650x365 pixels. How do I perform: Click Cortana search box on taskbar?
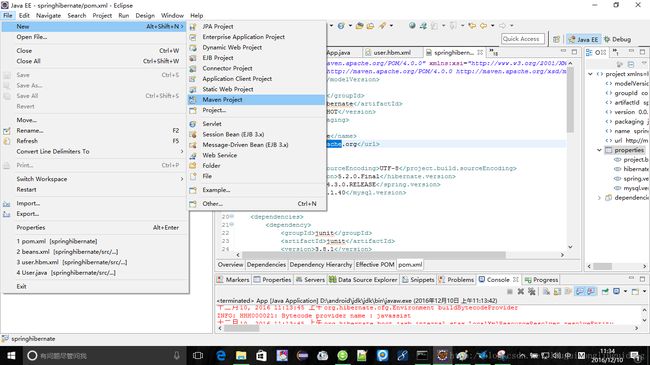[x=104, y=355]
